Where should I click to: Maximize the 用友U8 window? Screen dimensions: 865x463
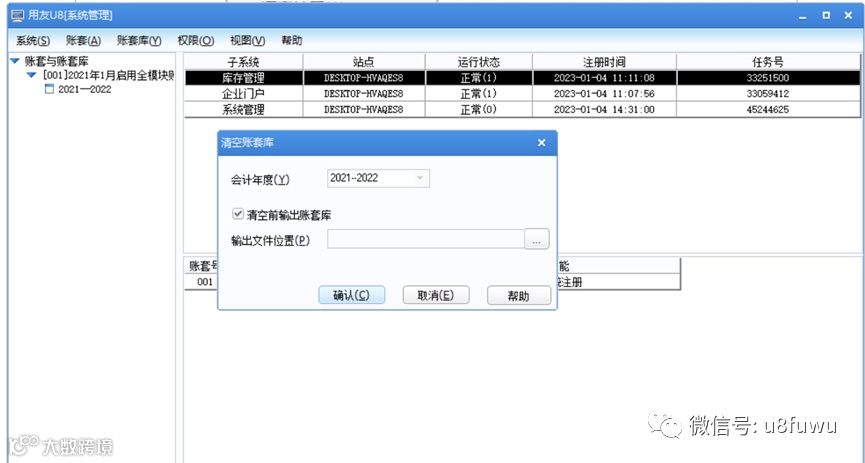point(826,15)
